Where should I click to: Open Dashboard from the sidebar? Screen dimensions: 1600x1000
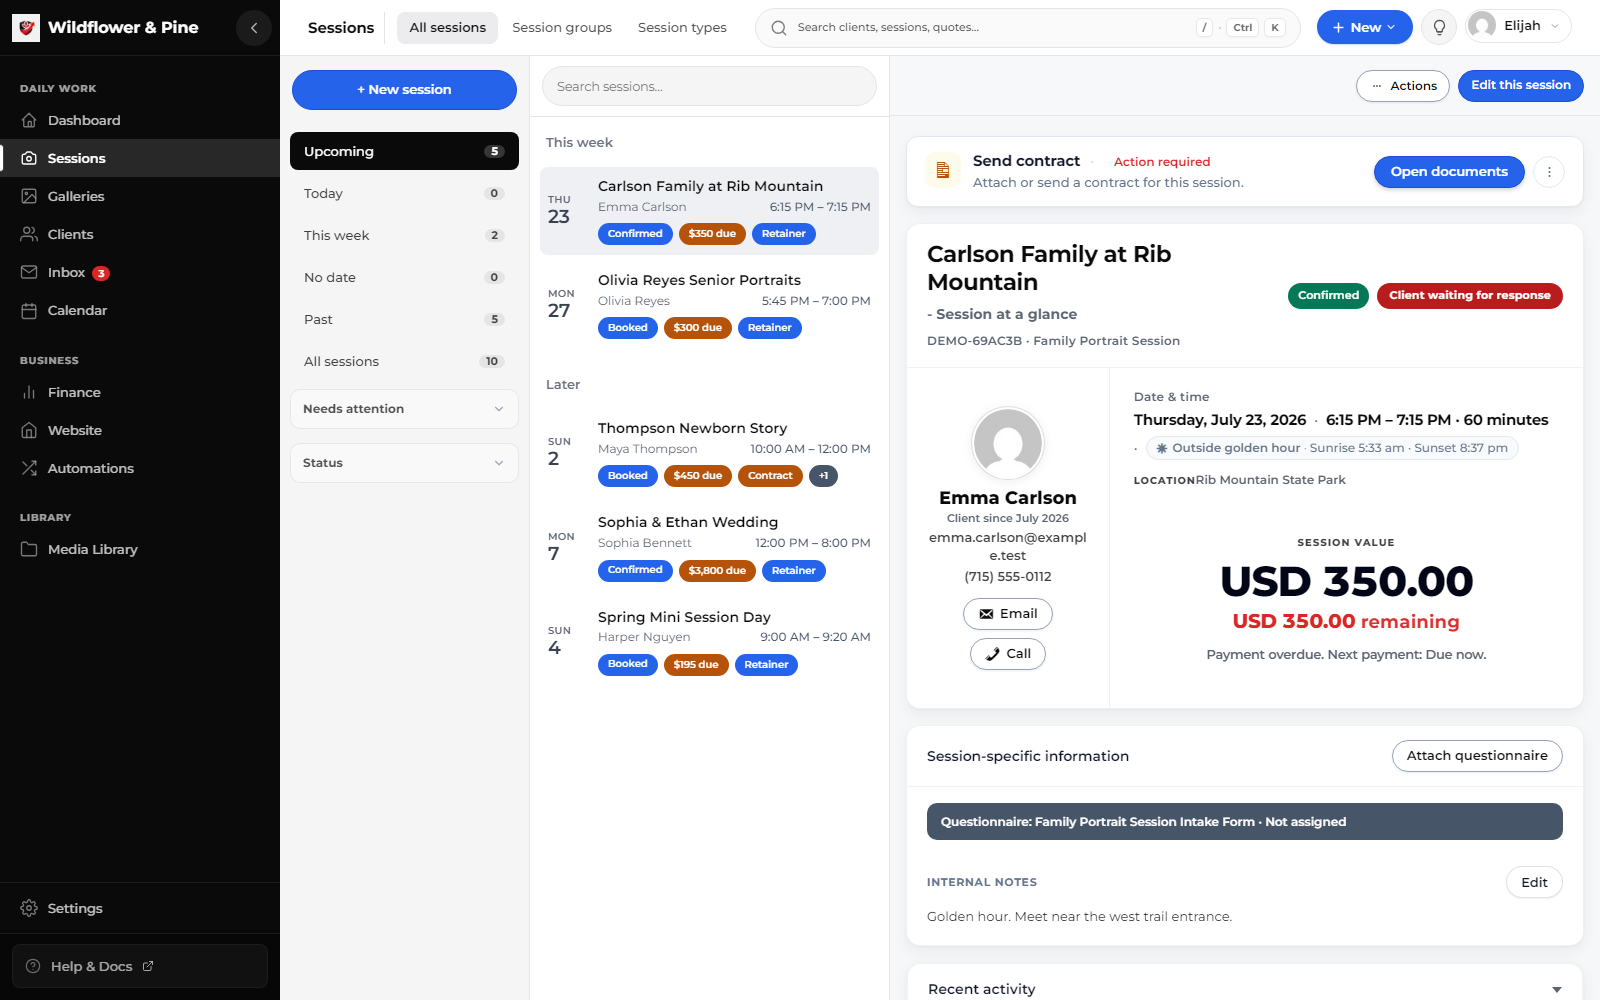[140, 120]
